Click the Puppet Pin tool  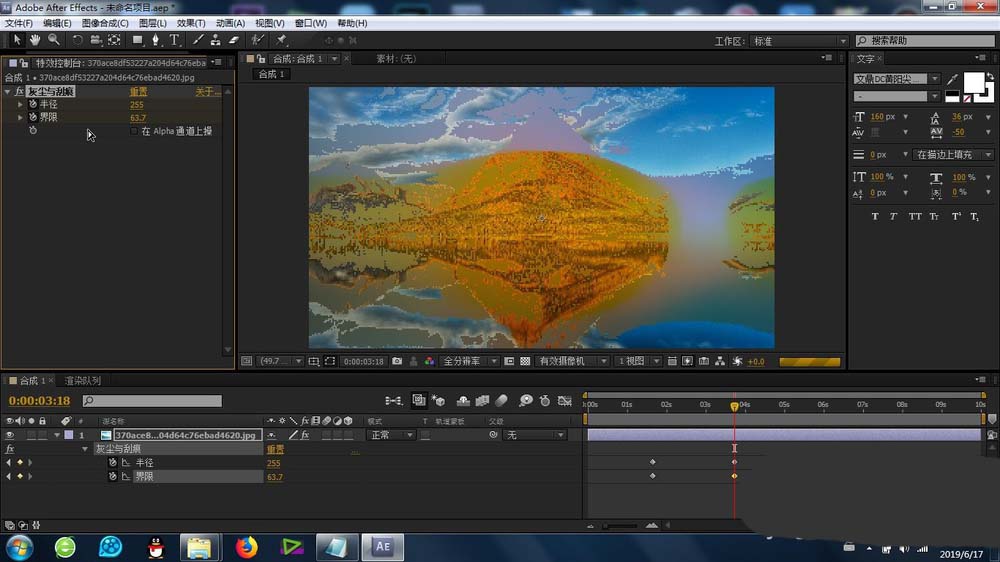click(281, 40)
